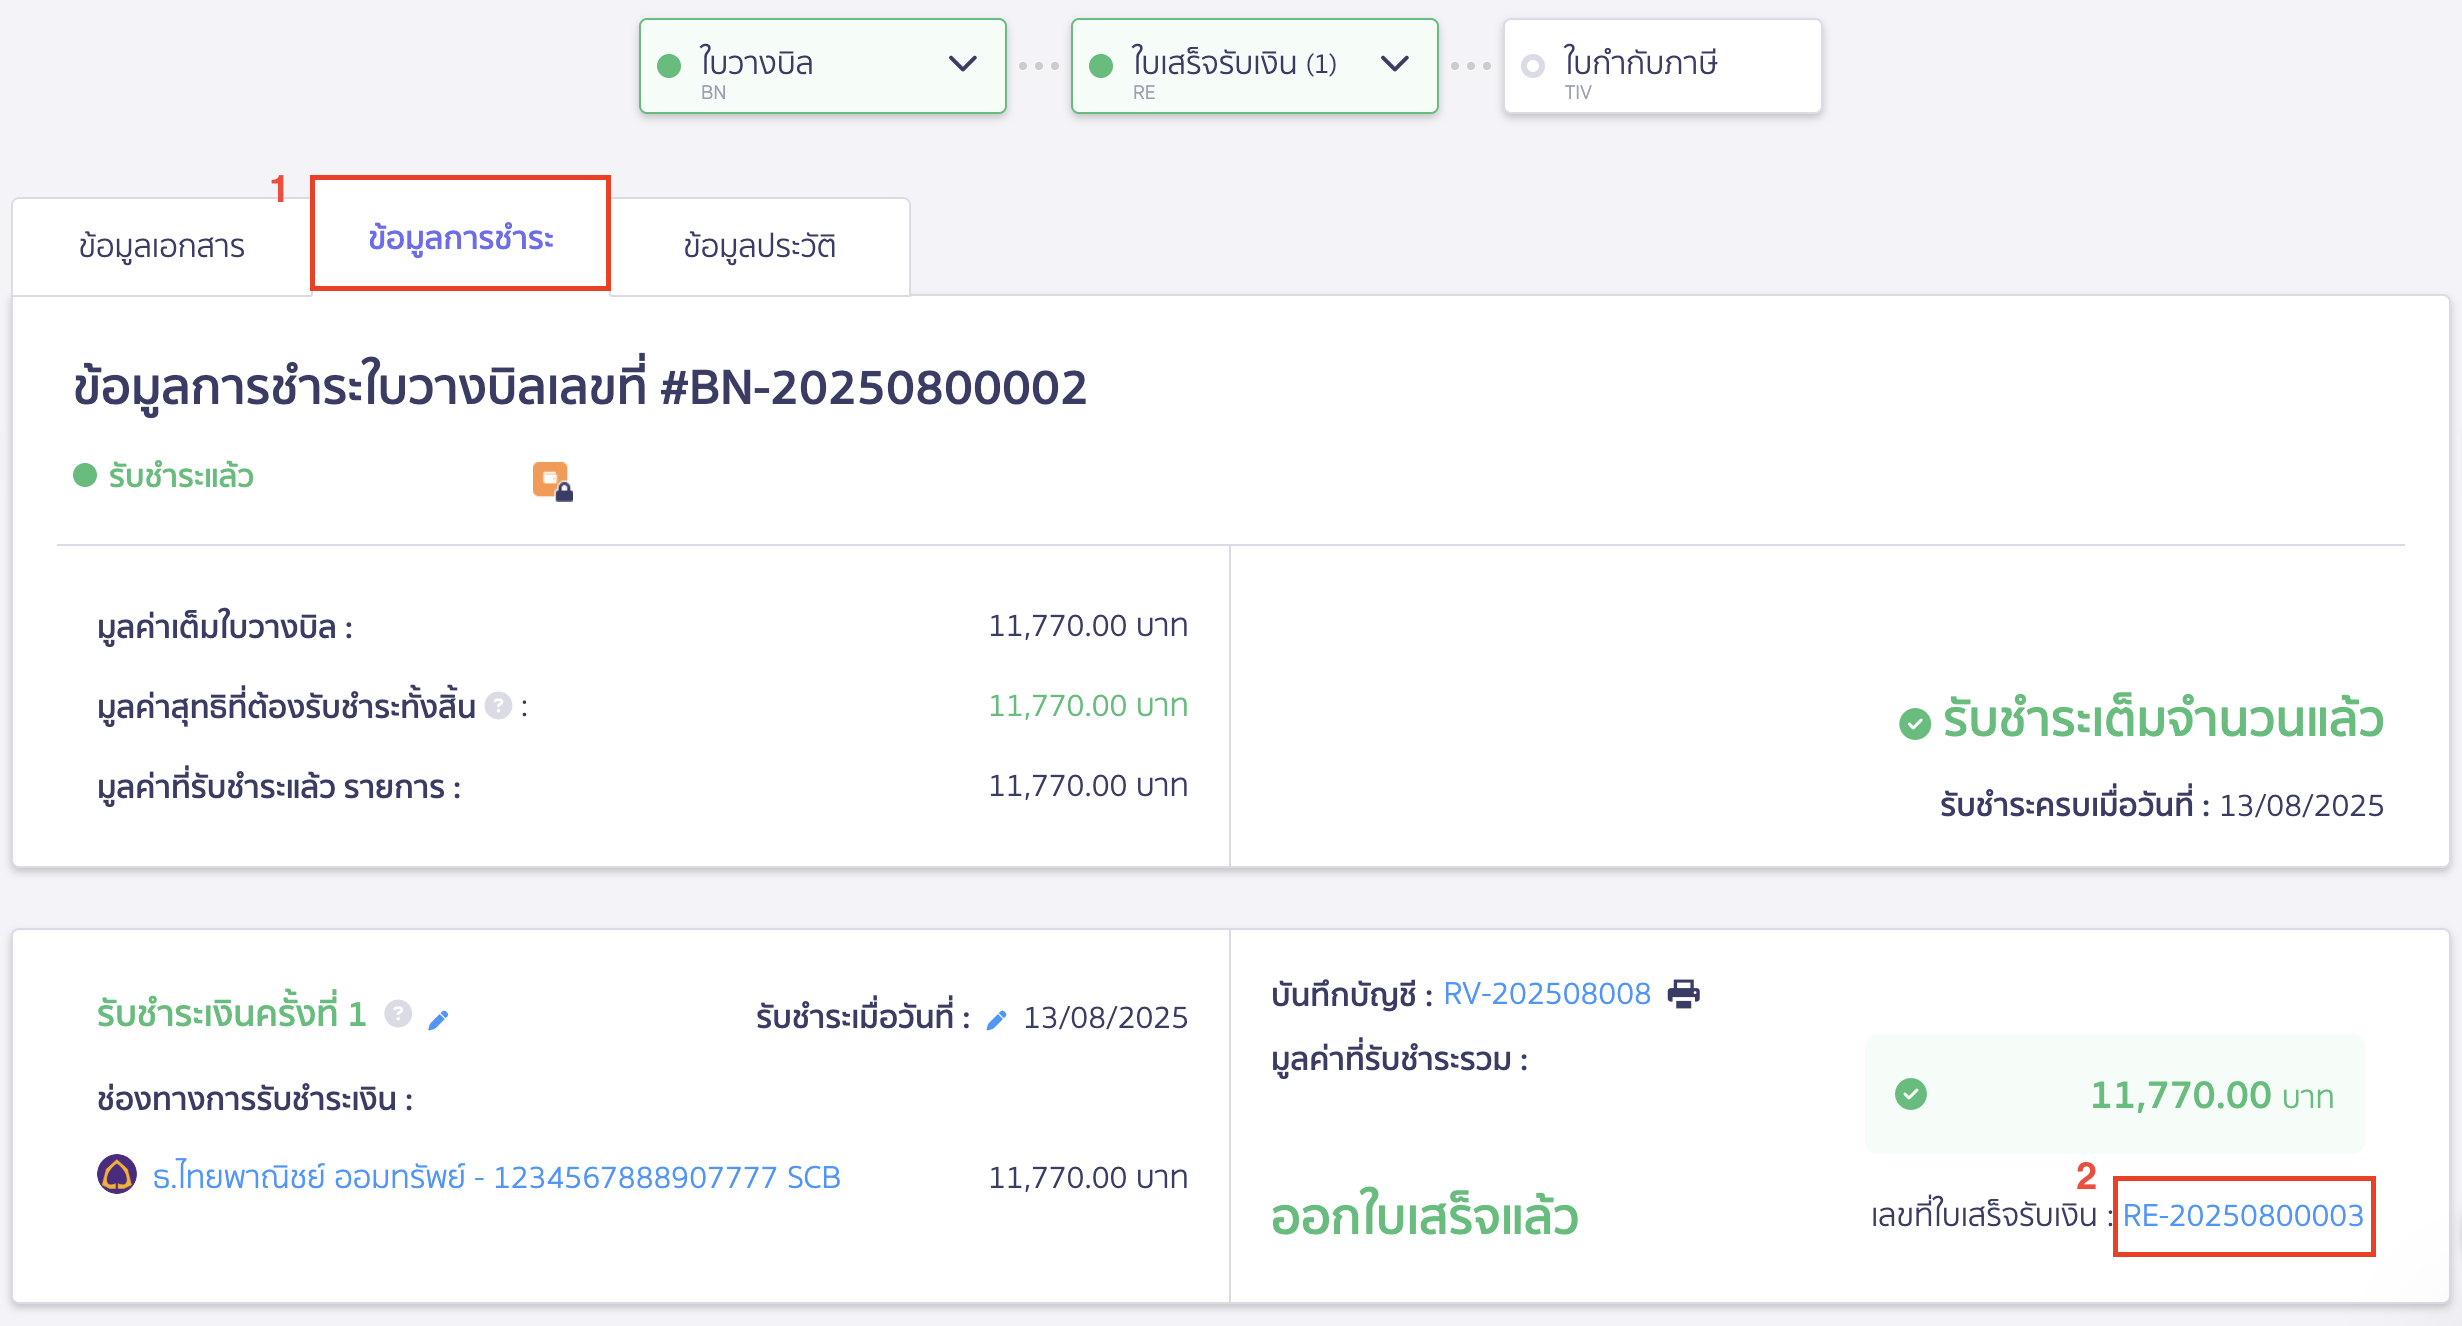Click the heading ข้อมูลการชำระใบวางบิลเลขที่ #BN-20250800002
The width and height of the screenshot is (2462, 1326).
[x=580, y=388]
